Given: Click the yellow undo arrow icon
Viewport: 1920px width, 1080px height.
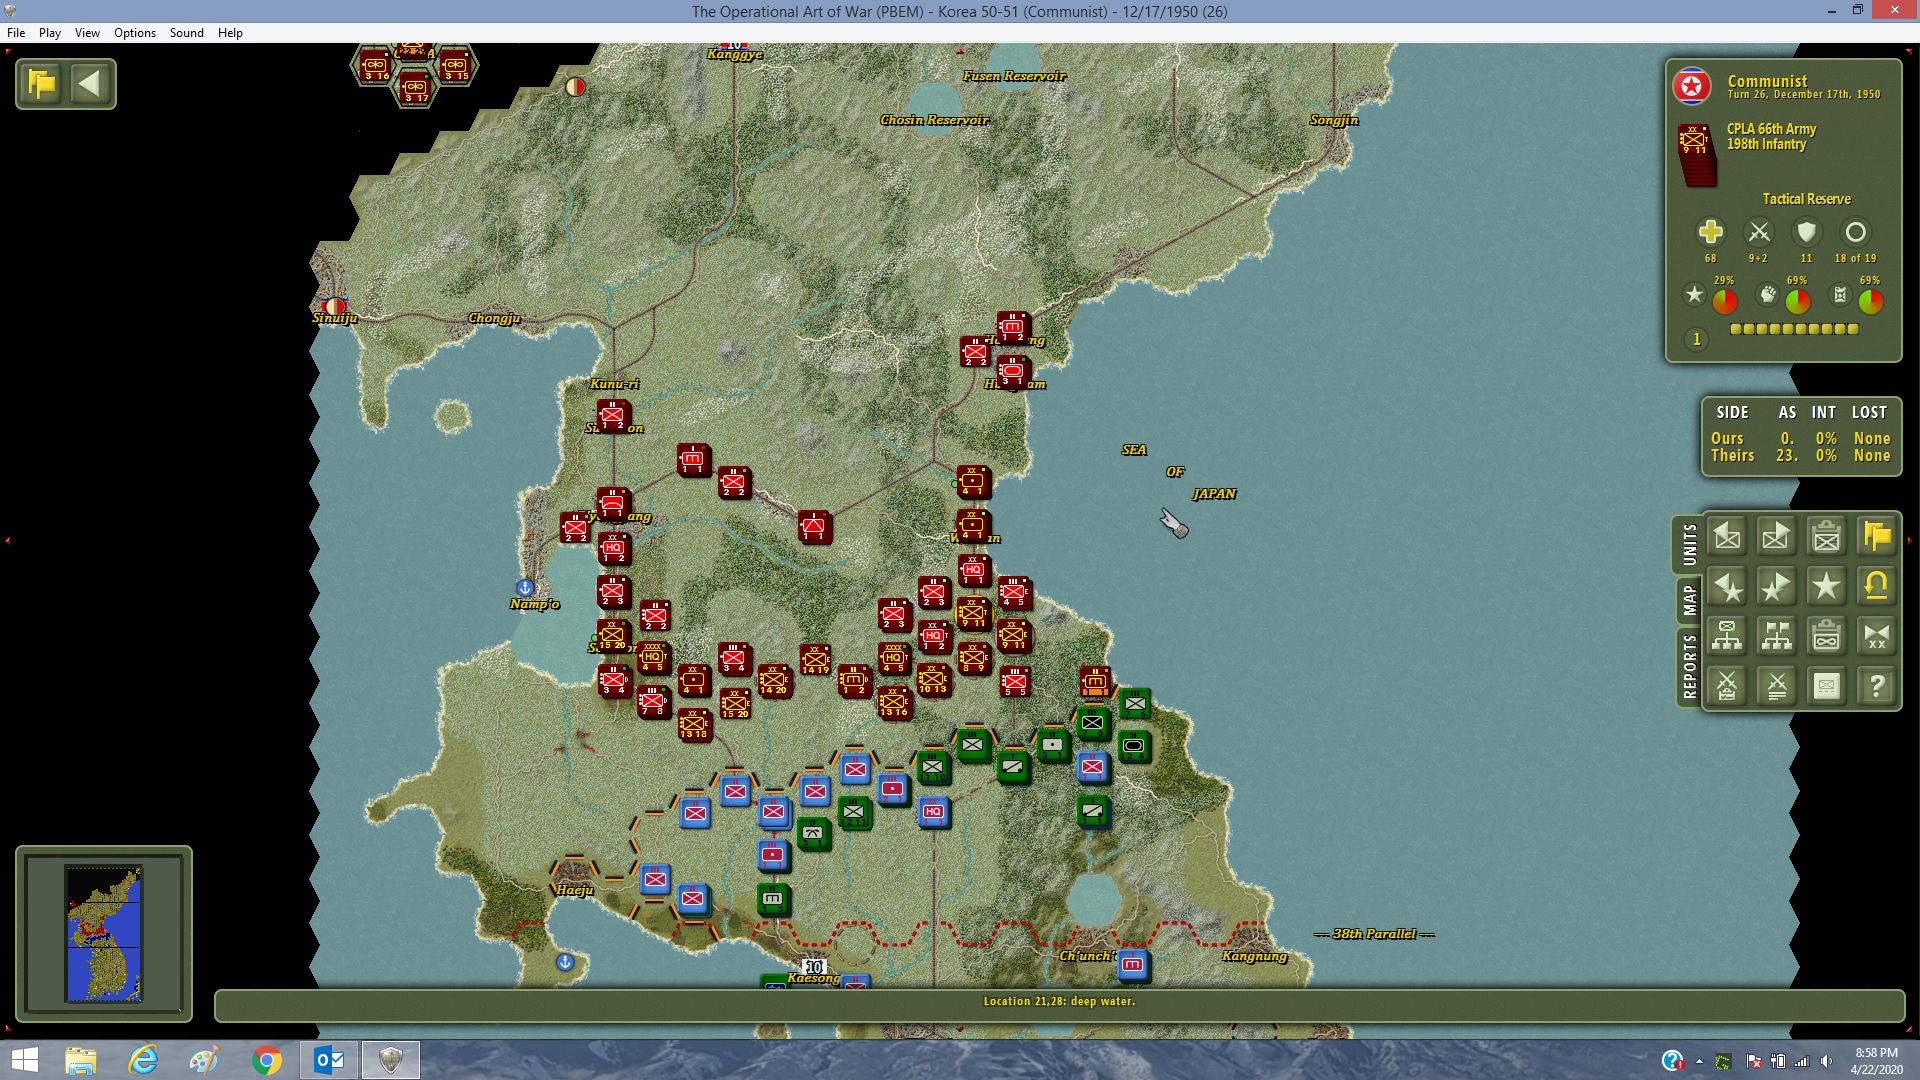Looking at the screenshot, I should tap(1877, 587).
